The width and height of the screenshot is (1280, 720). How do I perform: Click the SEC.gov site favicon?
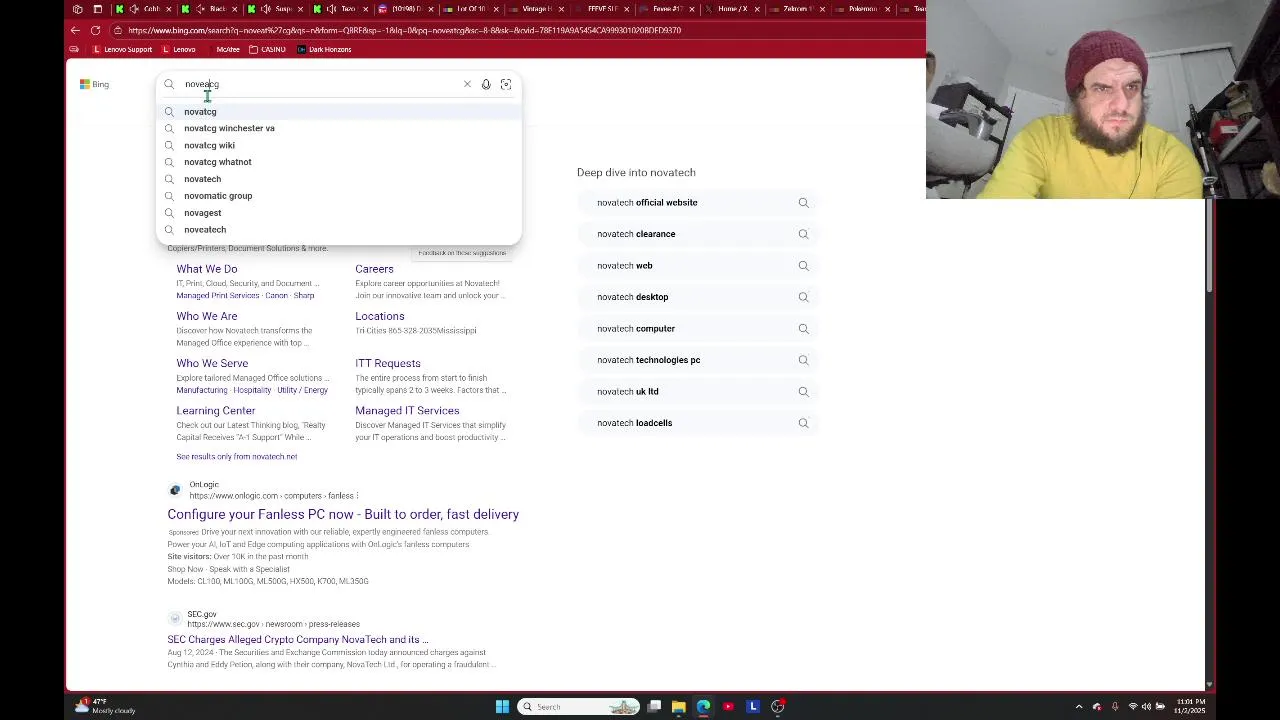175,619
